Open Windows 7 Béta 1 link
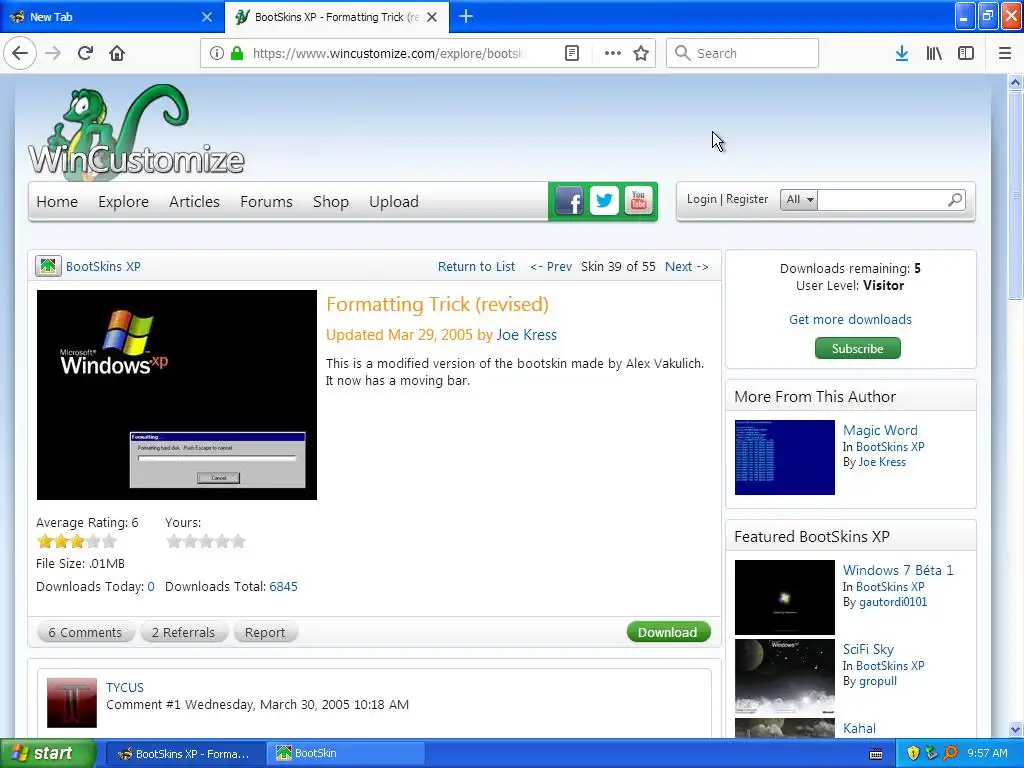Screen dimensions: 1024x768 click(x=897, y=569)
